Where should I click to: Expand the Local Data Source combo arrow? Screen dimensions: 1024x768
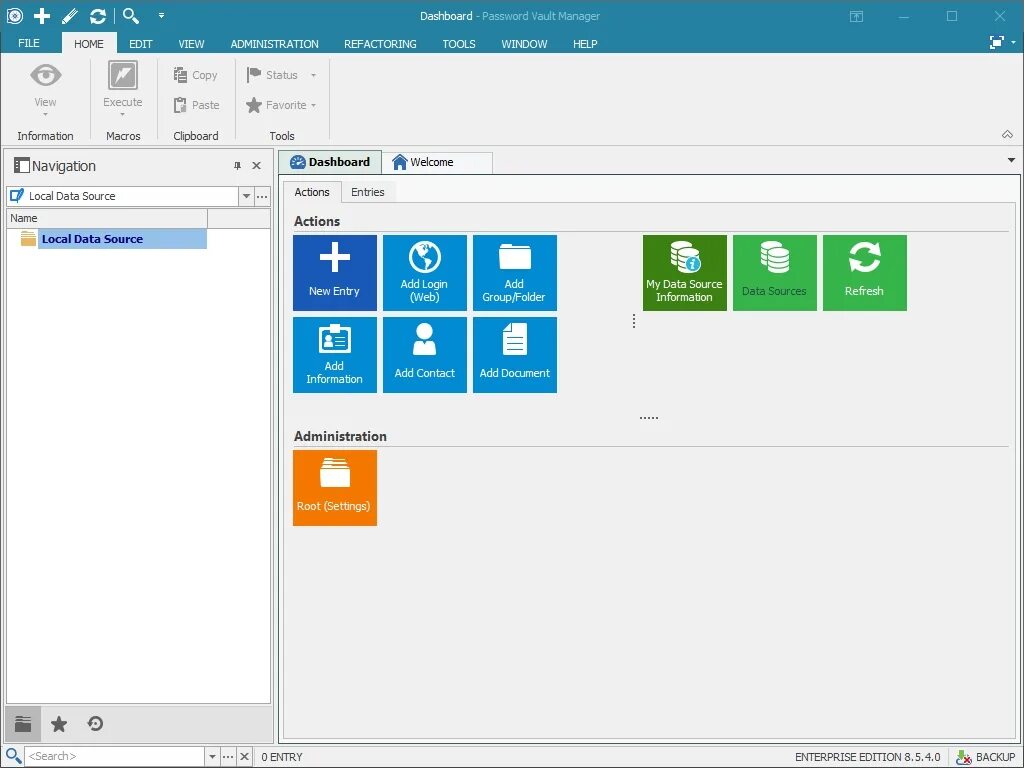click(x=246, y=196)
